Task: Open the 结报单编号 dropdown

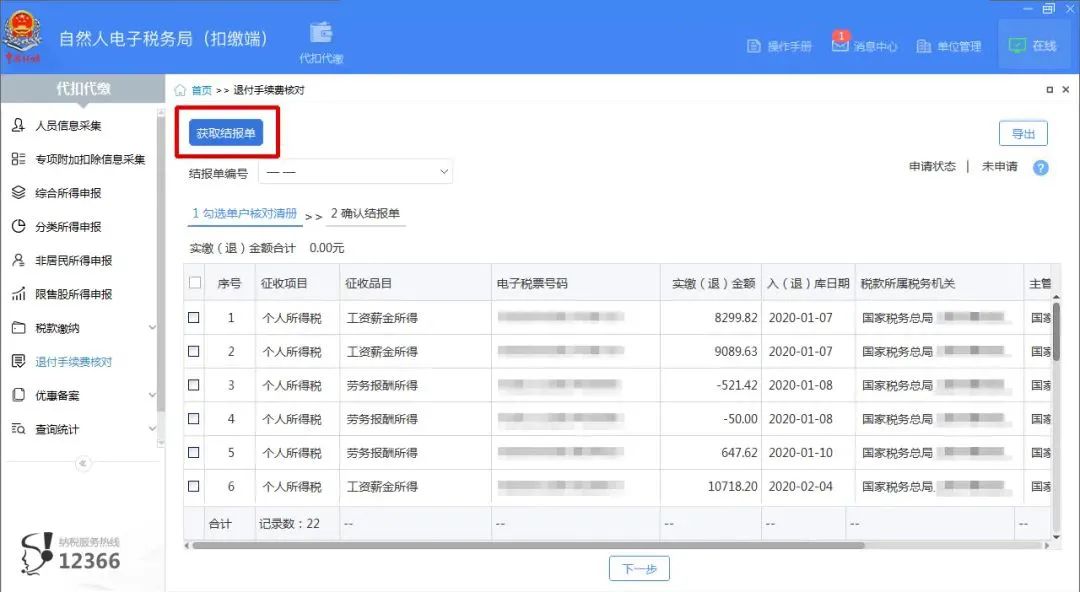Action: [355, 172]
